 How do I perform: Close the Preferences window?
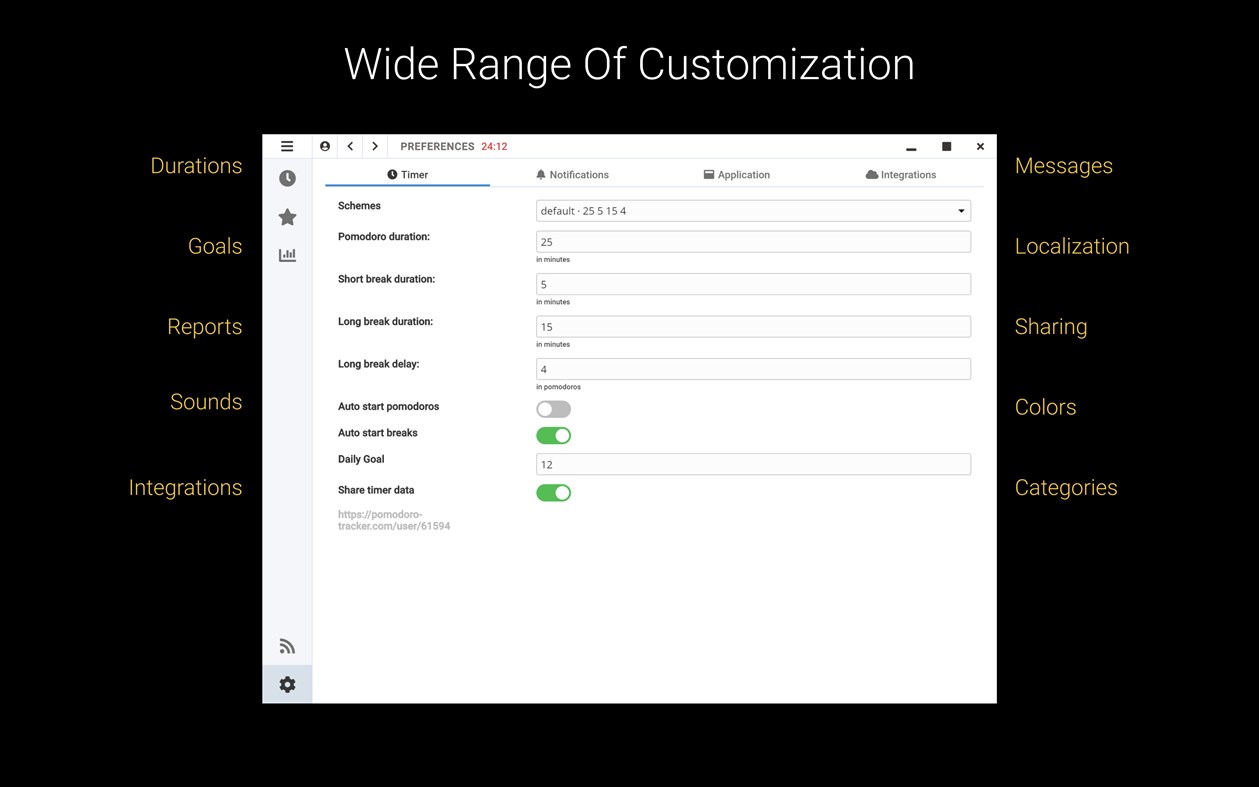pyautogui.click(x=980, y=146)
